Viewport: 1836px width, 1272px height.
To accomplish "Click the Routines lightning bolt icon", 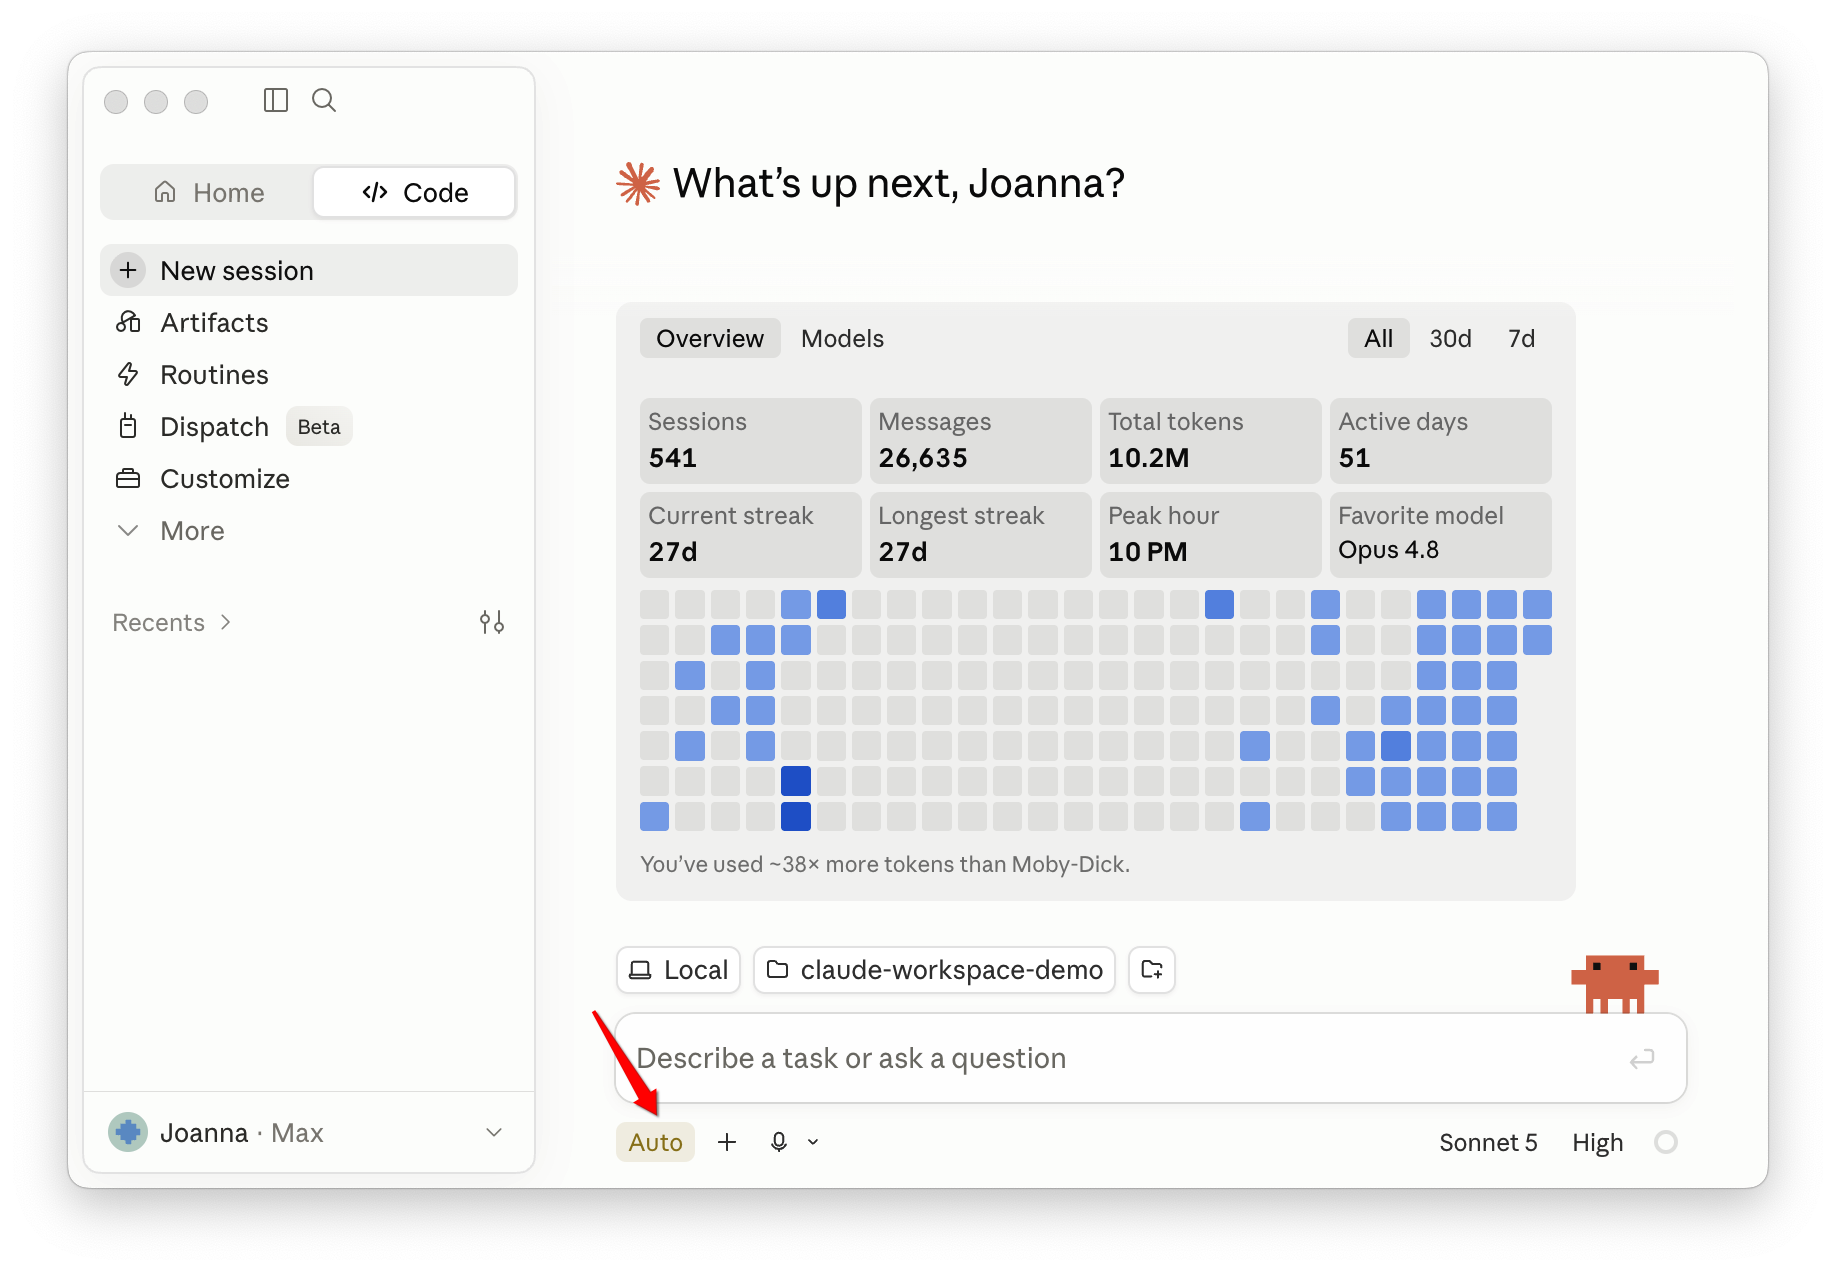I will (x=128, y=374).
